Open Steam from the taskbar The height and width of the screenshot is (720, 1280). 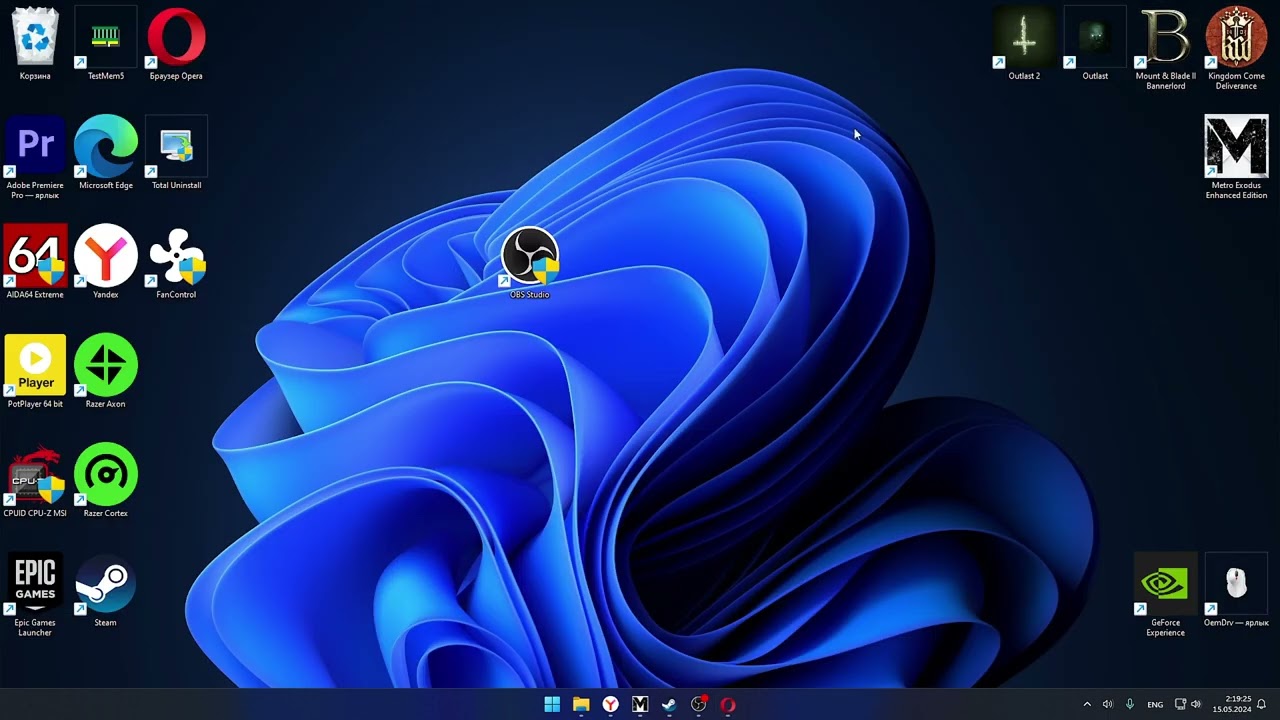[669, 705]
